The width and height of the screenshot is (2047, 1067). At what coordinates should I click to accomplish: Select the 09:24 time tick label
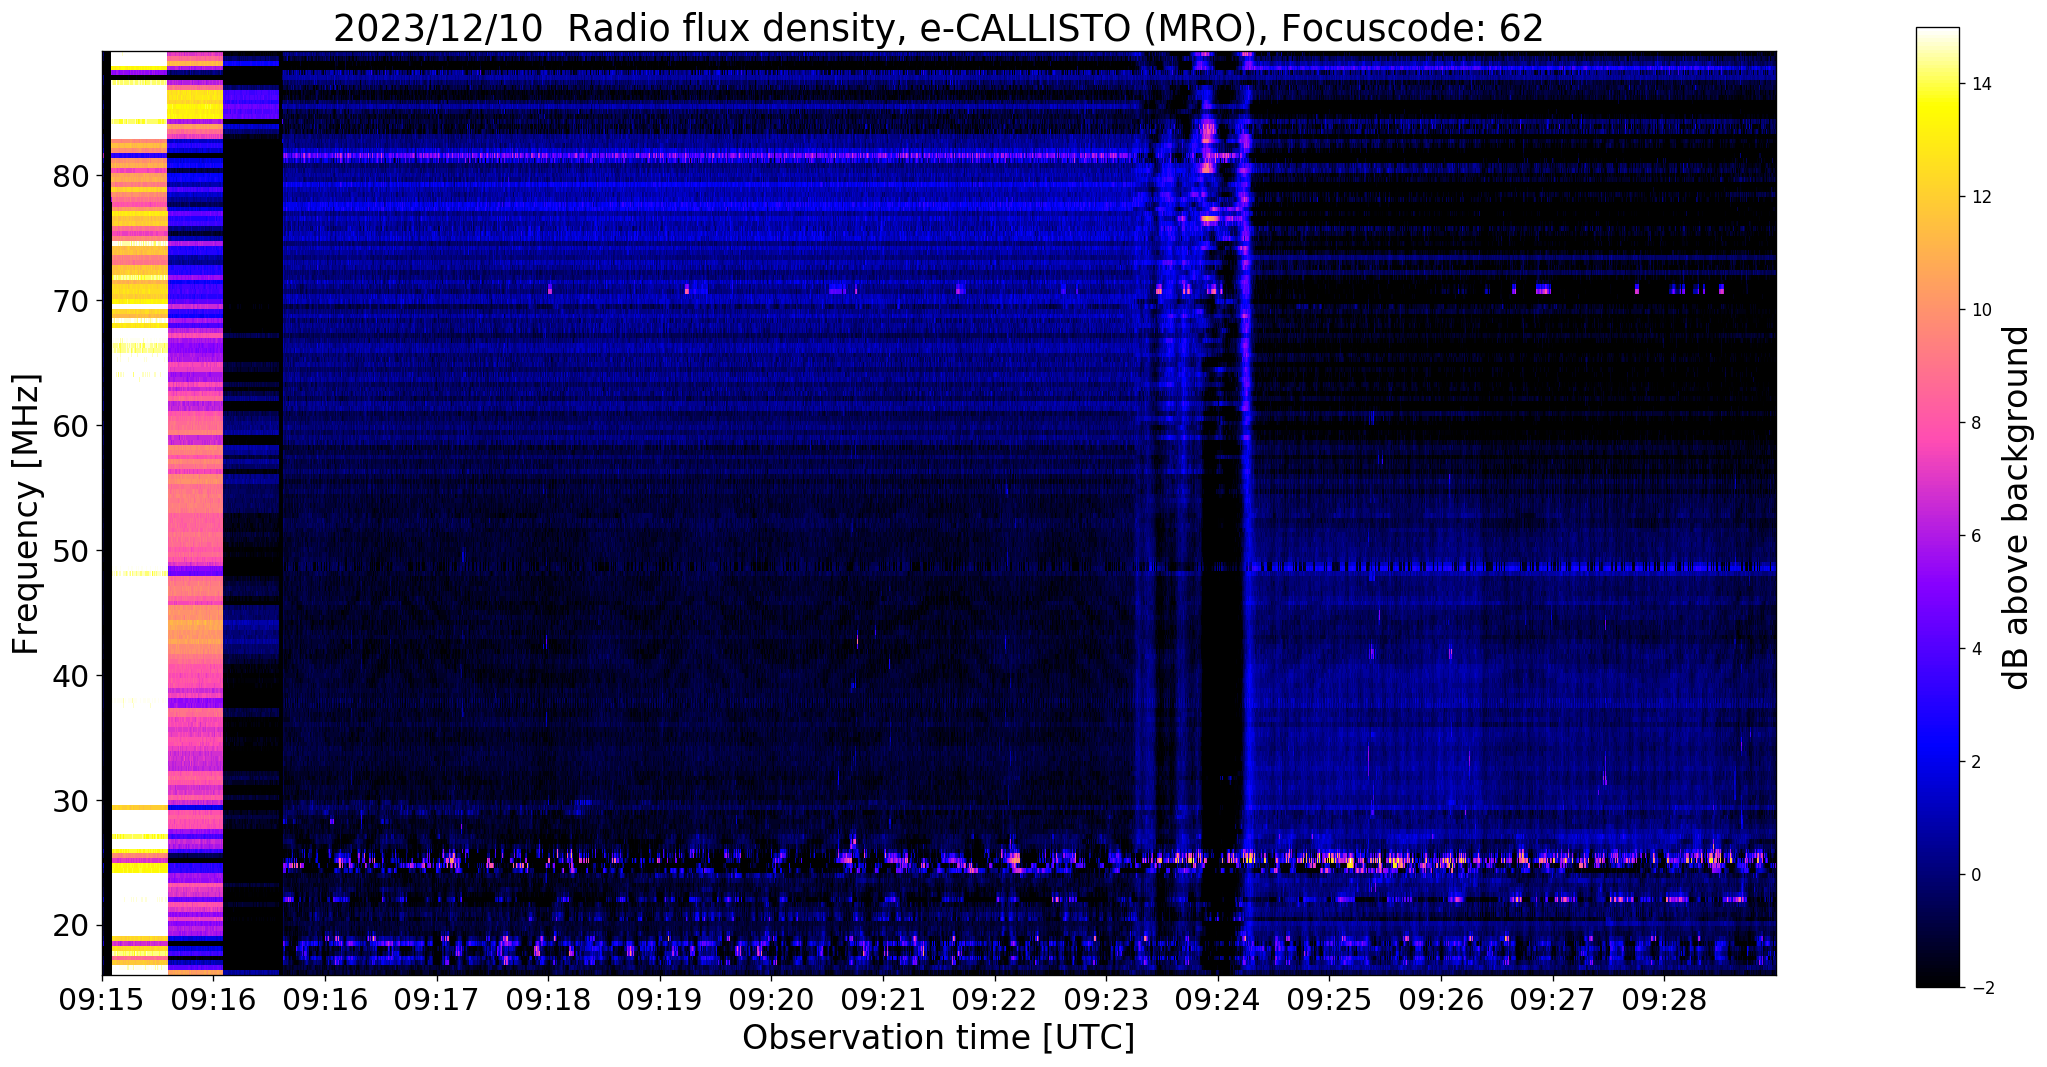click(1218, 1000)
